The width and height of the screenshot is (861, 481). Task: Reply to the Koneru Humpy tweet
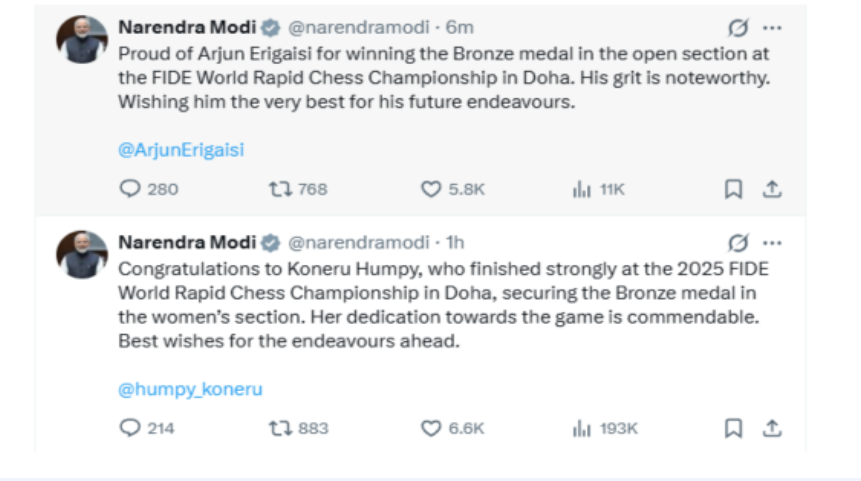coord(130,428)
